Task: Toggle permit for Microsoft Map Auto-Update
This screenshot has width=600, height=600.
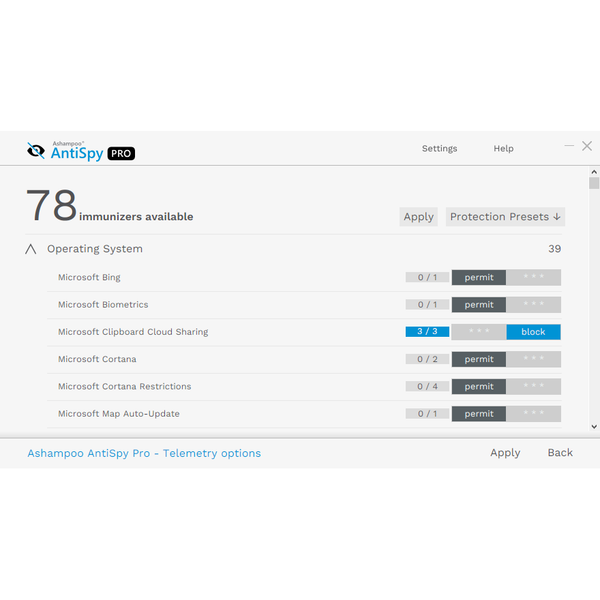Action: tap(479, 414)
